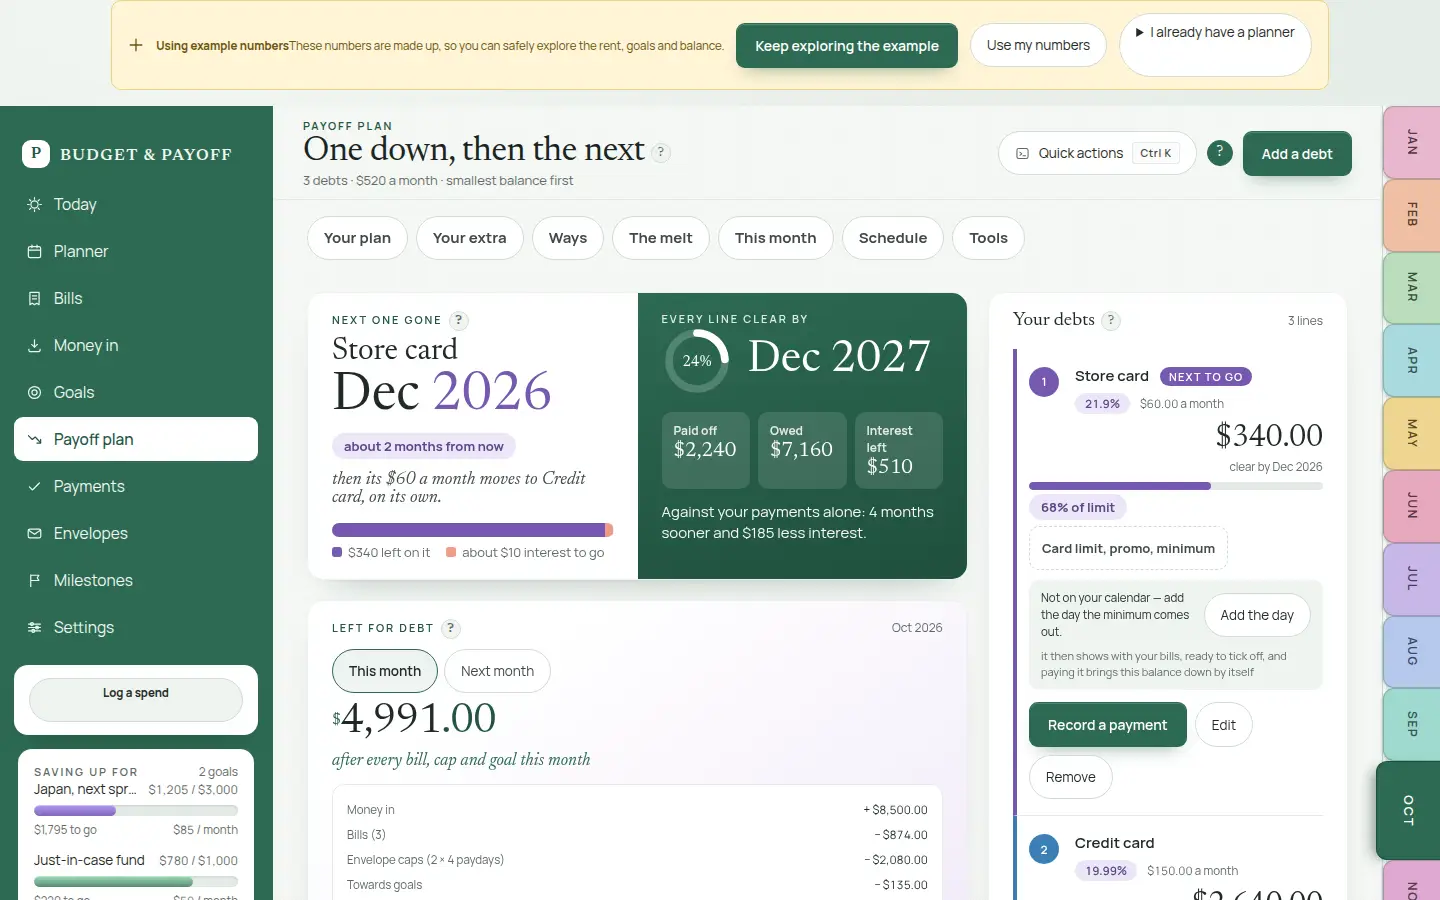Open the Schedule tab
The image size is (1440, 900).
tap(893, 238)
